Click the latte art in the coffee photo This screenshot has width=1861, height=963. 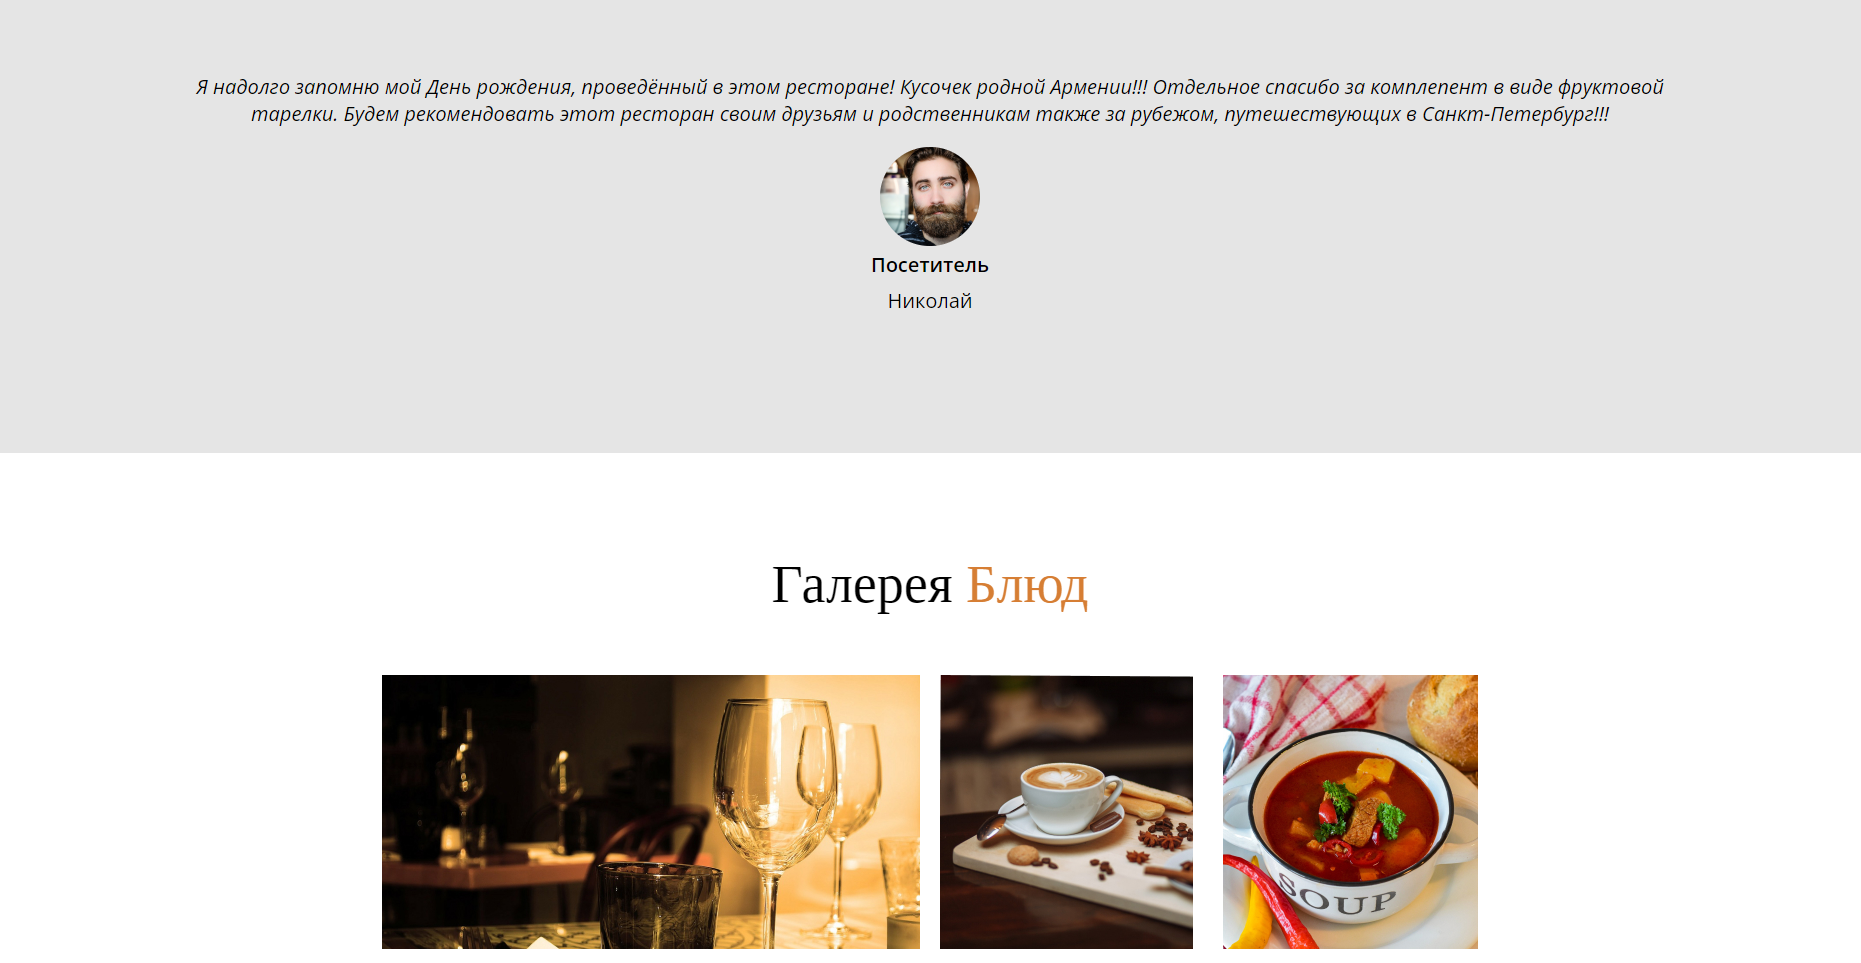coord(1062,777)
